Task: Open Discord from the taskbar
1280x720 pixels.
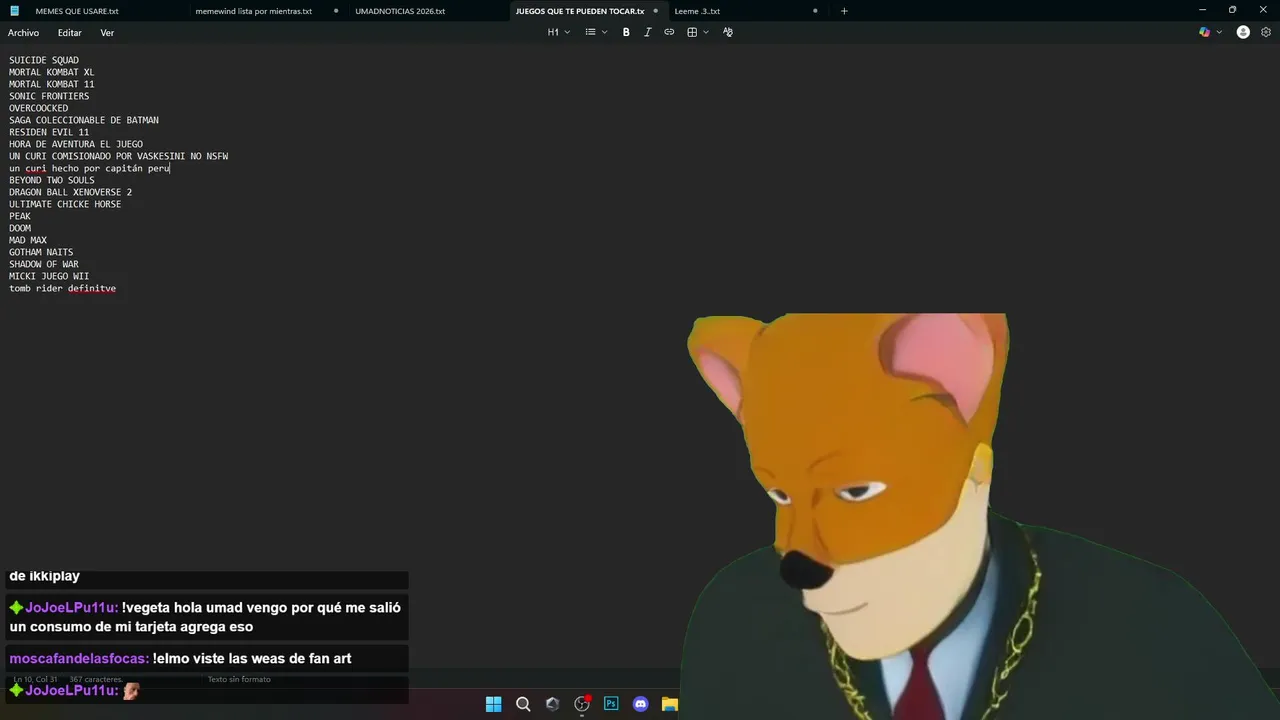Action: (641, 704)
